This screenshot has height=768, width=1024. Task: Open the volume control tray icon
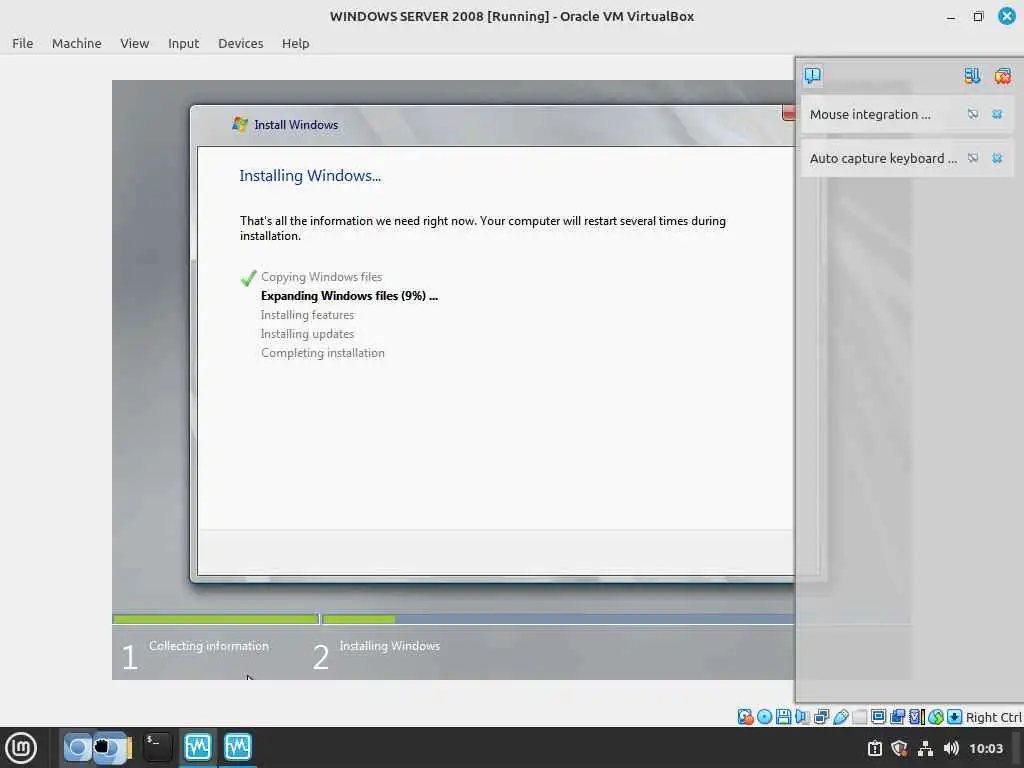coord(951,748)
